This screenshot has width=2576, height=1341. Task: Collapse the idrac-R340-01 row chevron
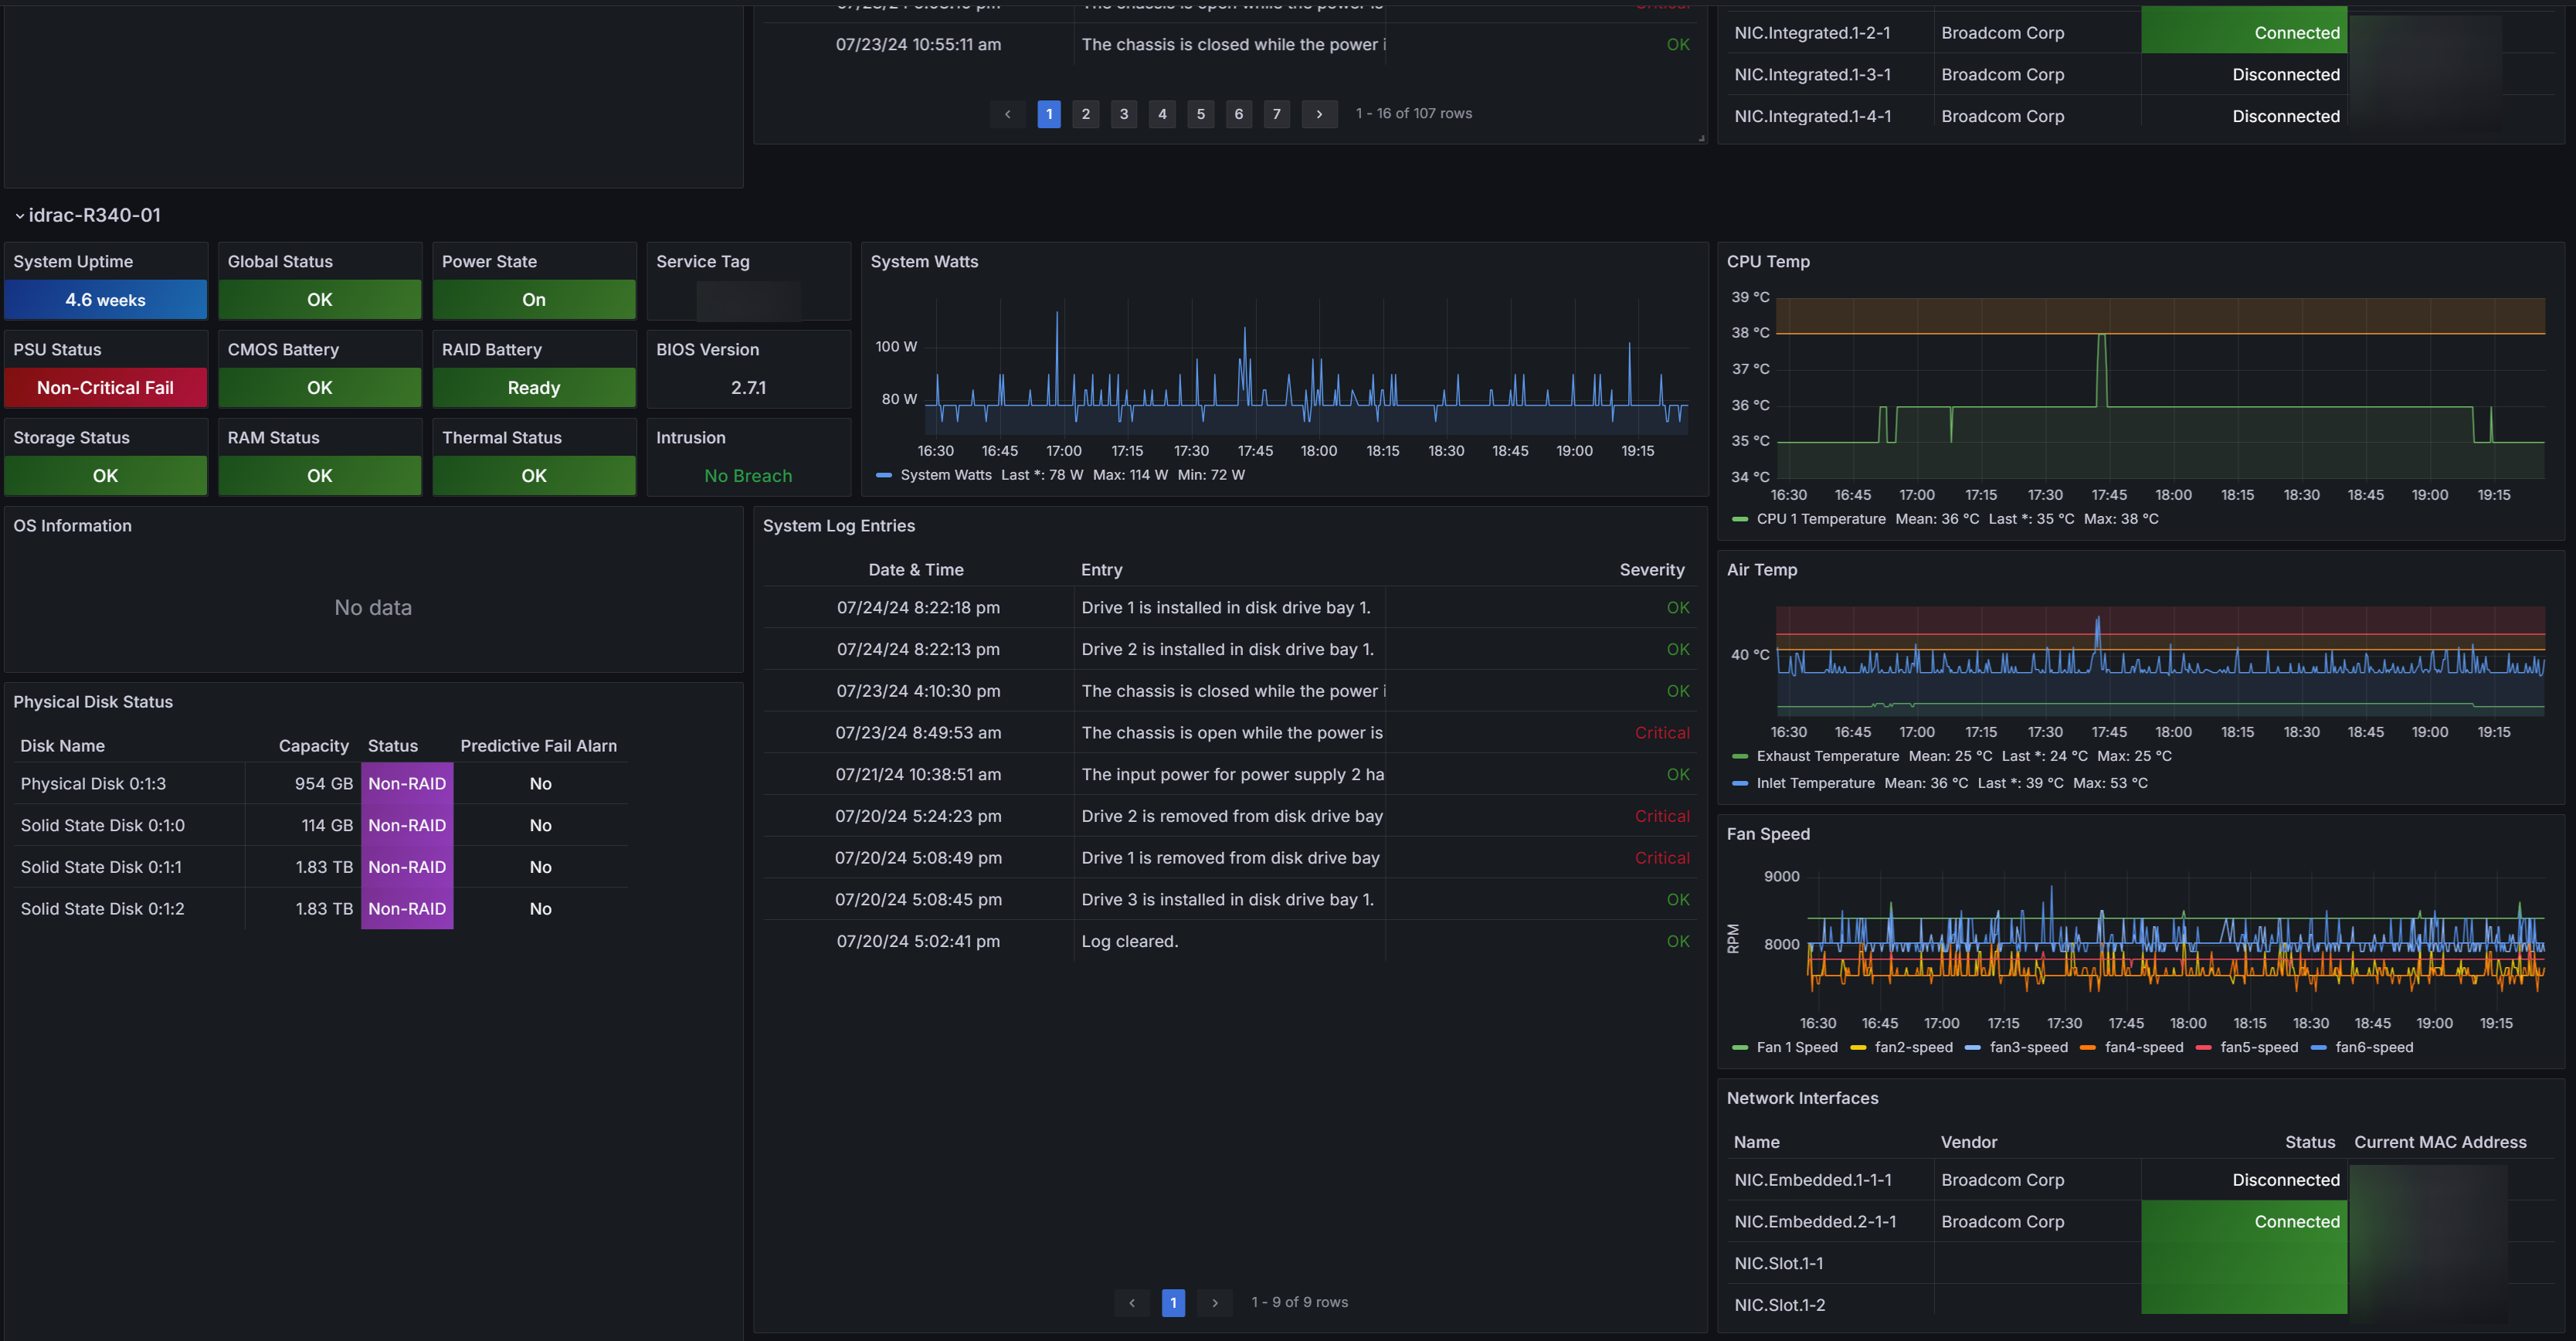[19, 216]
